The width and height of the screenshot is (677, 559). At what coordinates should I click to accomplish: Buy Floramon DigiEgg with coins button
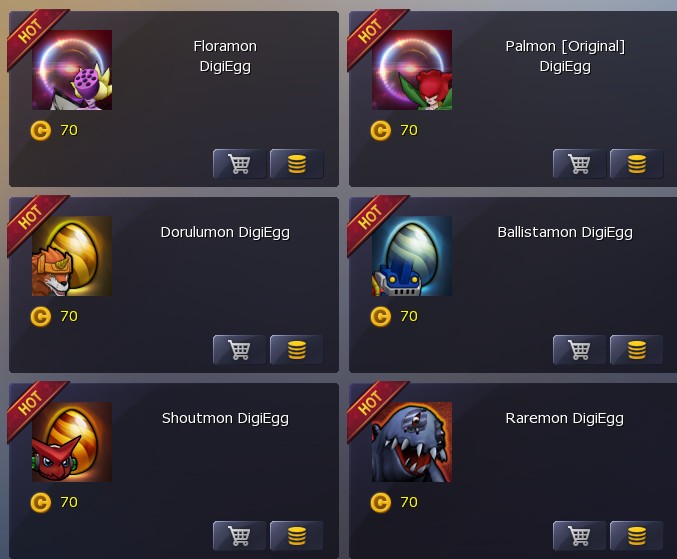tap(297, 164)
